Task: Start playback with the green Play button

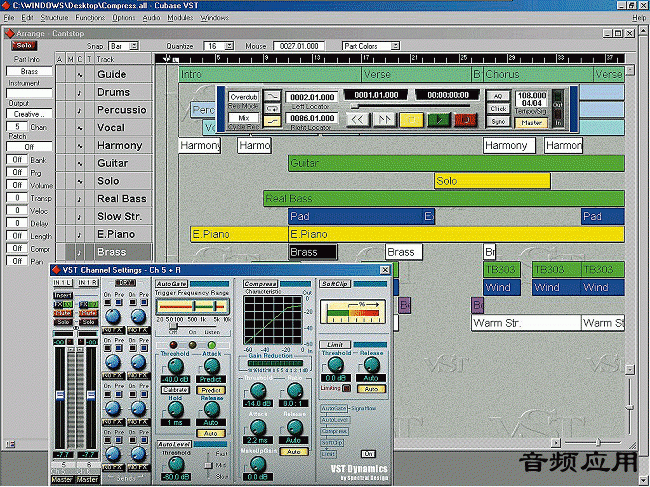Action: (x=439, y=120)
